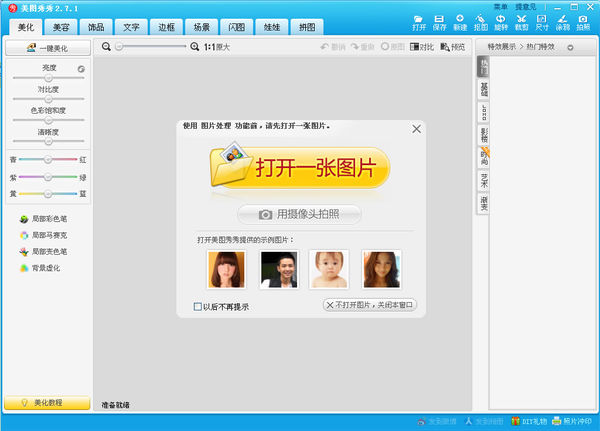This screenshot has width=600, height=431.
Task: Click the 打开一张图片 big button
Action: coord(300,168)
